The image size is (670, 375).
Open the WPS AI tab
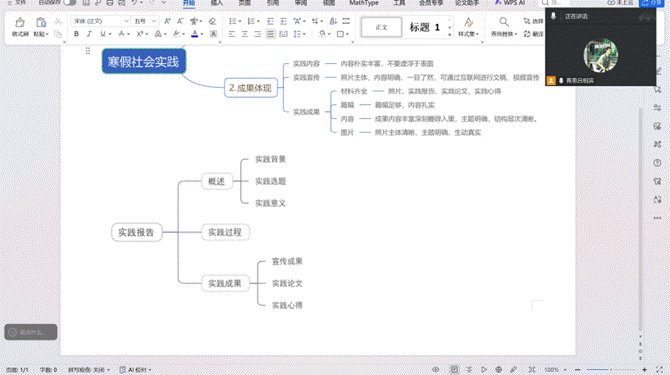click(510, 3)
